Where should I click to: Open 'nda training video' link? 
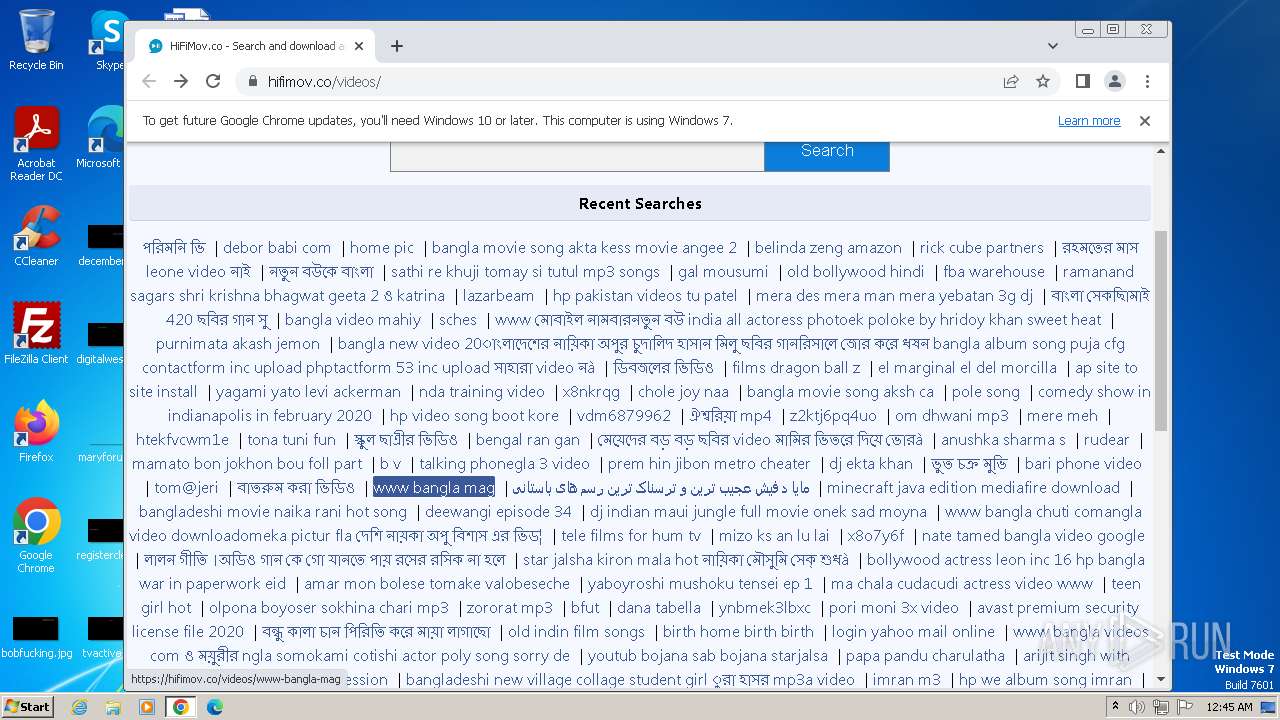point(482,392)
